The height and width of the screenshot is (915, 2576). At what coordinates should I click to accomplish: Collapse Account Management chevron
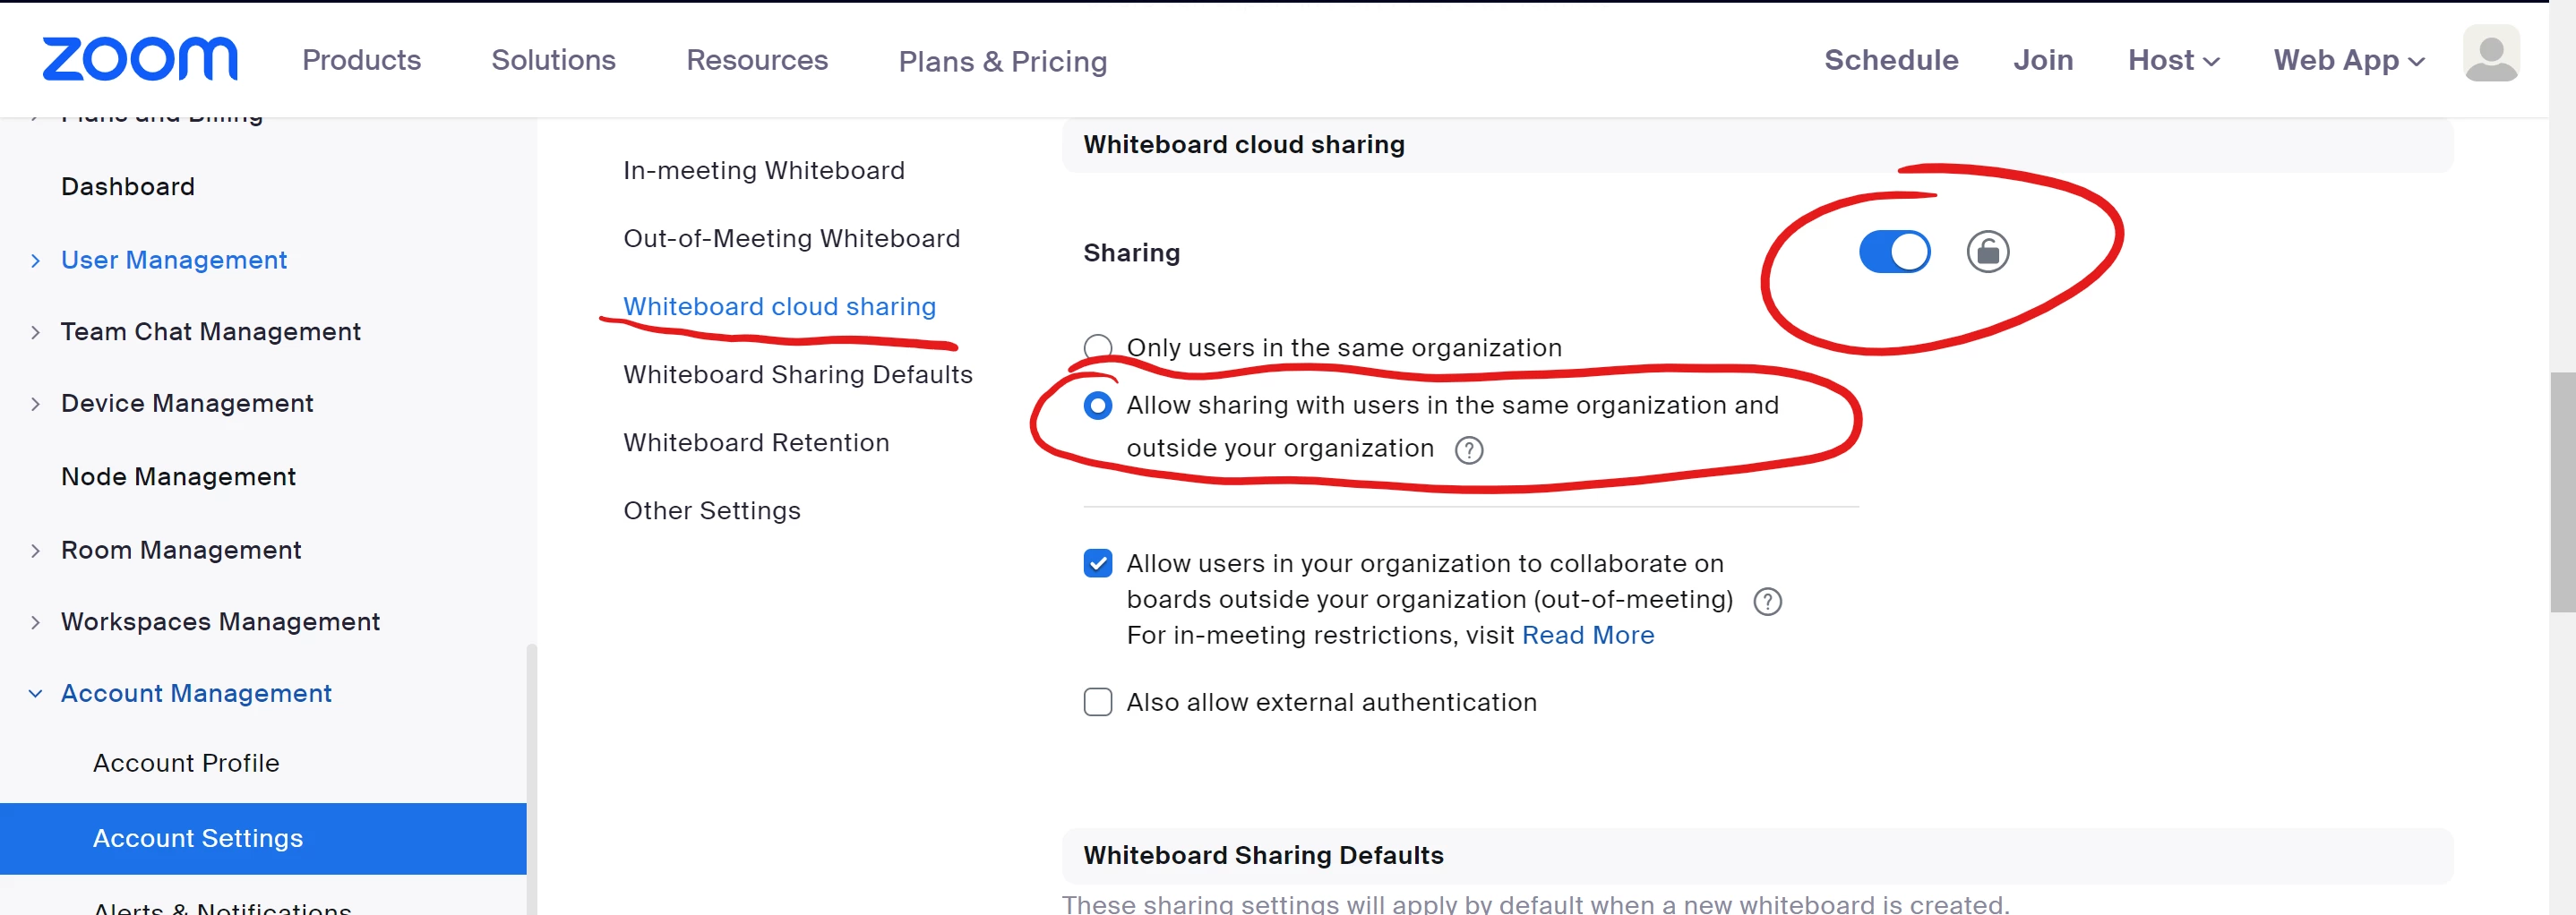tap(36, 693)
